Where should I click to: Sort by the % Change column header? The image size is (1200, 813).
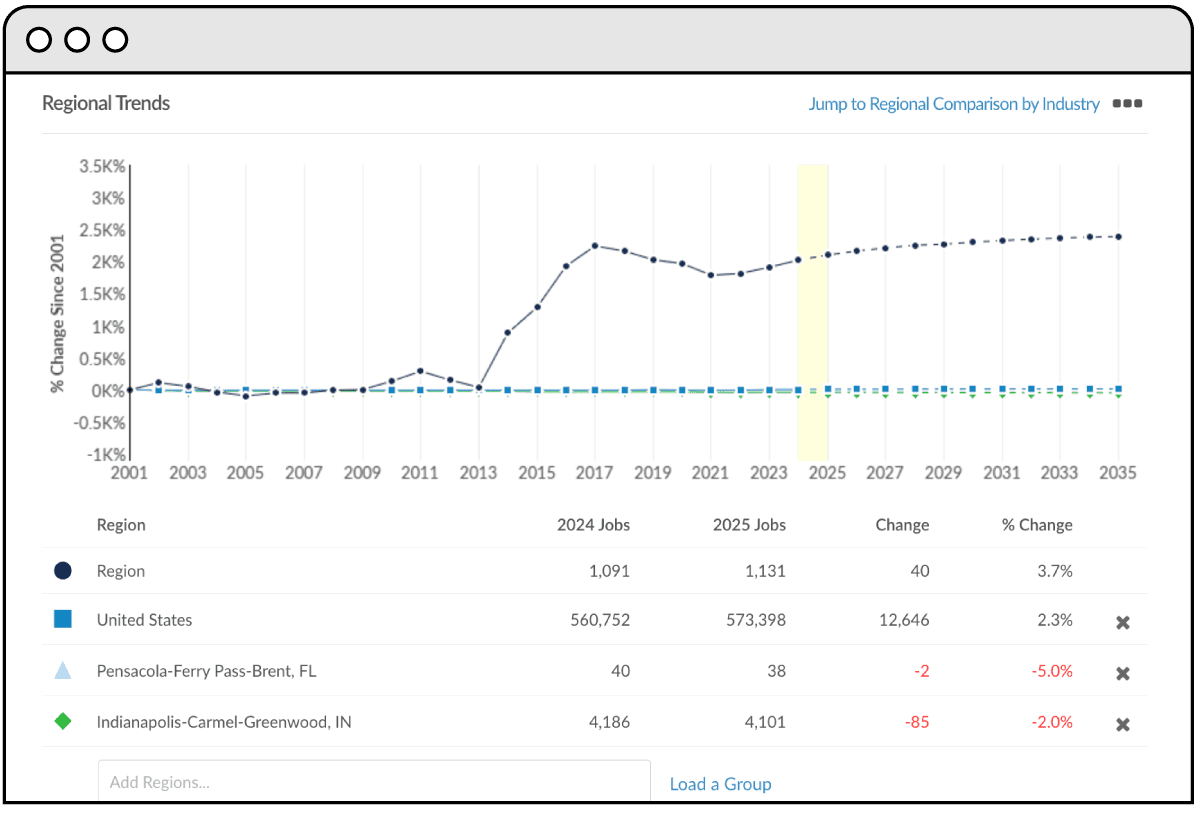1037,524
